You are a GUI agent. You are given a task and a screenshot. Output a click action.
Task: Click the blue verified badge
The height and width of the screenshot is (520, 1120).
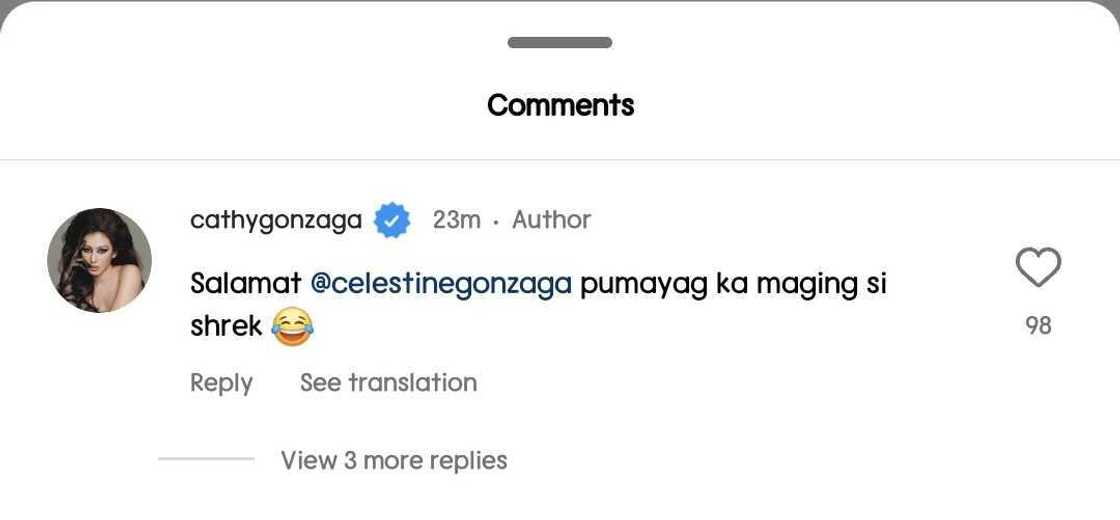[x=392, y=220]
